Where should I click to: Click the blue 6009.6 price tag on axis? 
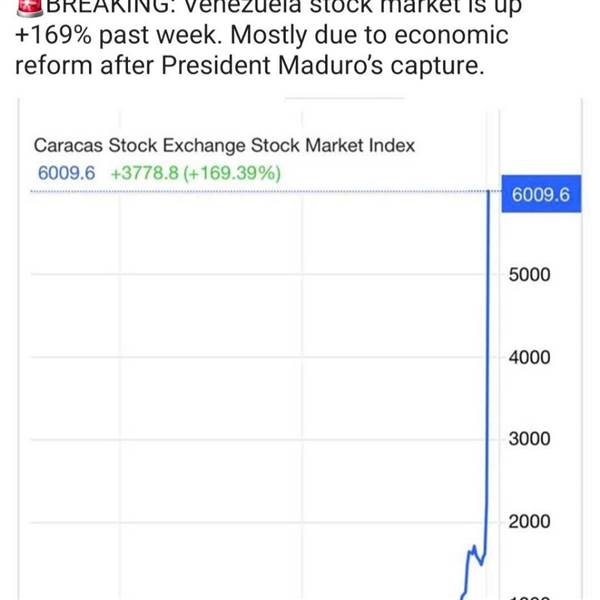click(x=539, y=195)
